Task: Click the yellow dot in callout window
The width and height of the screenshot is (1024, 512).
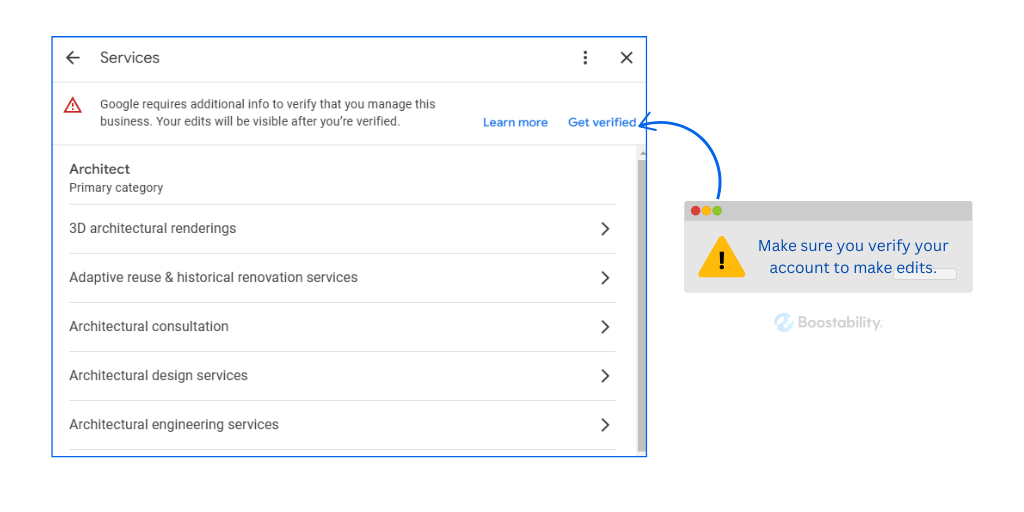Action: pyautogui.click(x=706, y=211)
